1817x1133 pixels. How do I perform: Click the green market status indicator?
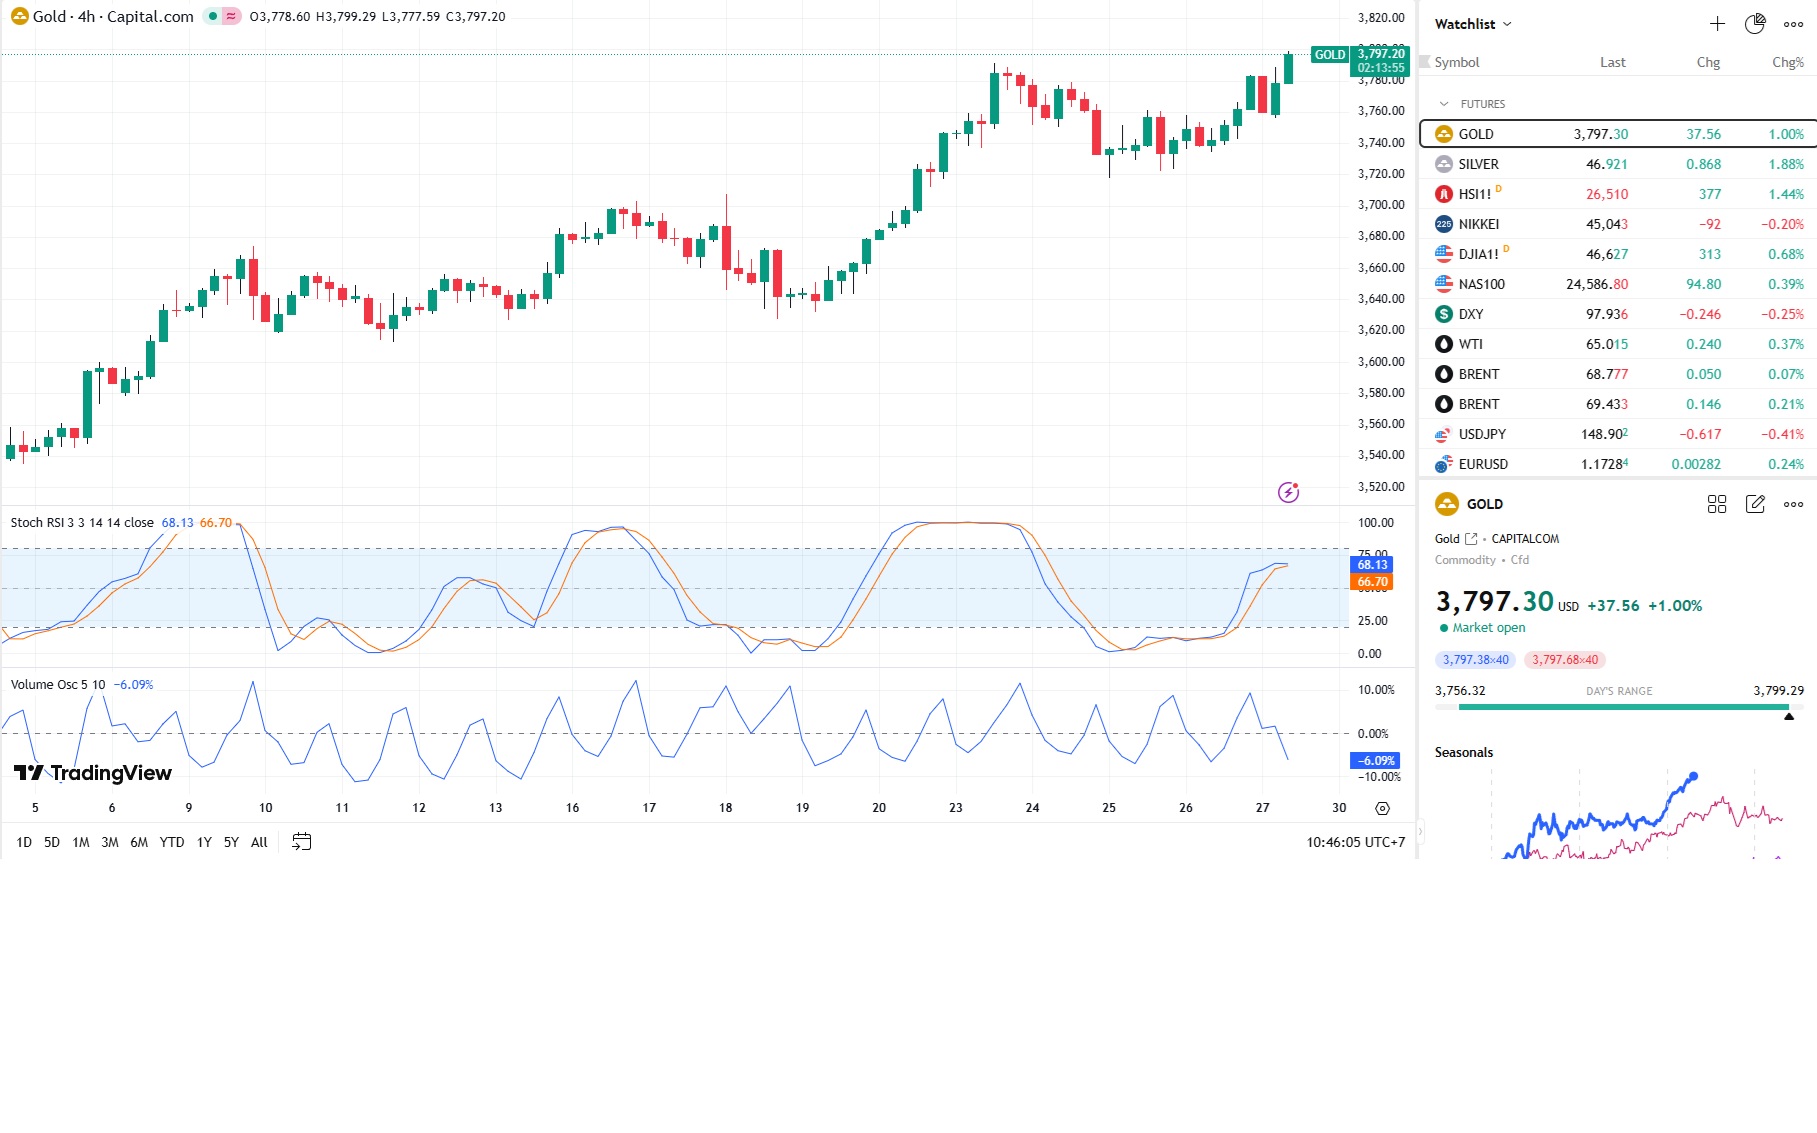coord(213,16)
